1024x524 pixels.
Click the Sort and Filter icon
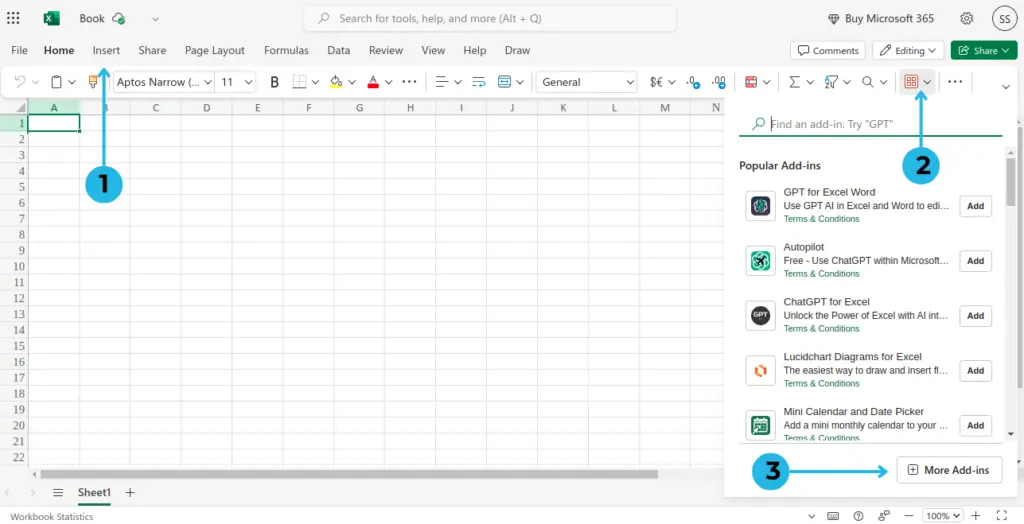(x=831, y=82)
